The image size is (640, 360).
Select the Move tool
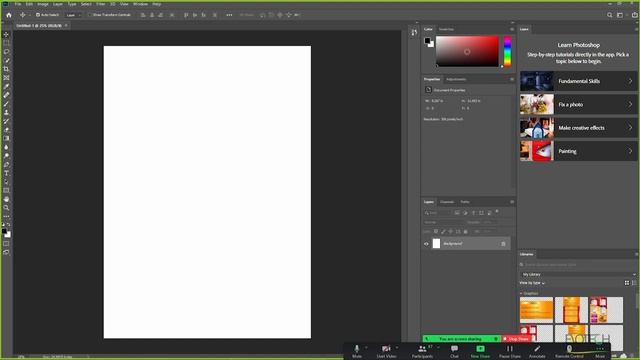pyautogui.click(x=6, y=34)
